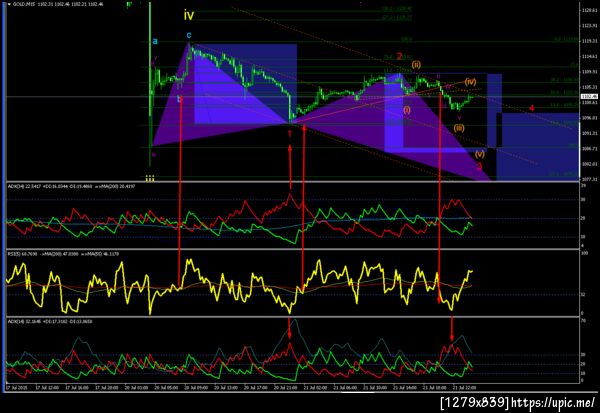Image resolution: width=600 pixels, height=413 pixels.
Task: Click the 1077.31 price at the scale bottom
Action: pos(589,179)
